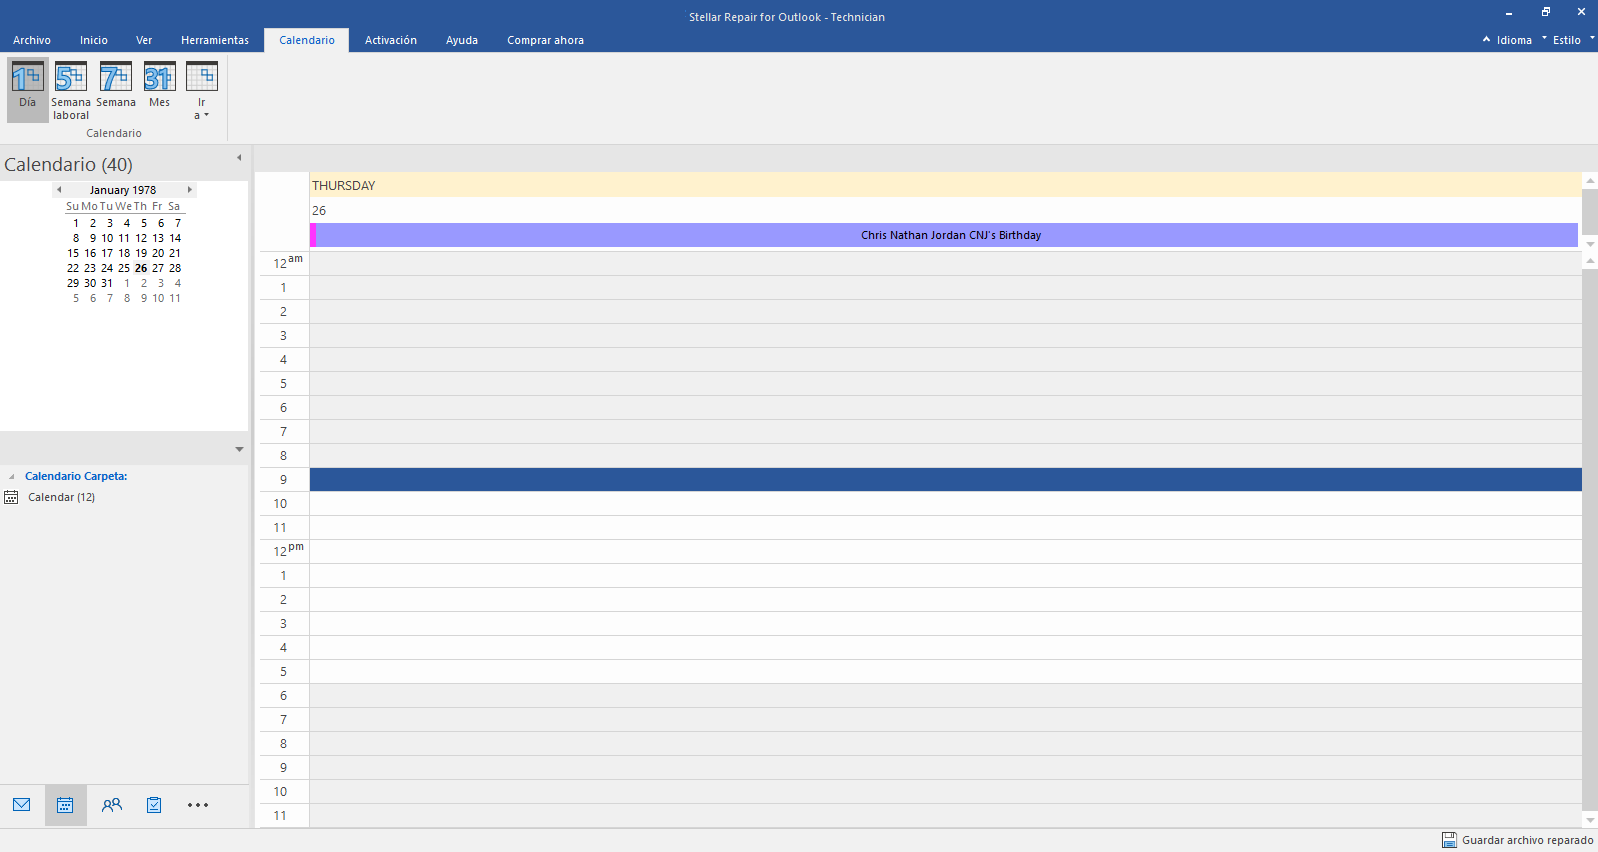1598x852 pixels.
Task: Select the 10 am time slot
Action: 945,504
